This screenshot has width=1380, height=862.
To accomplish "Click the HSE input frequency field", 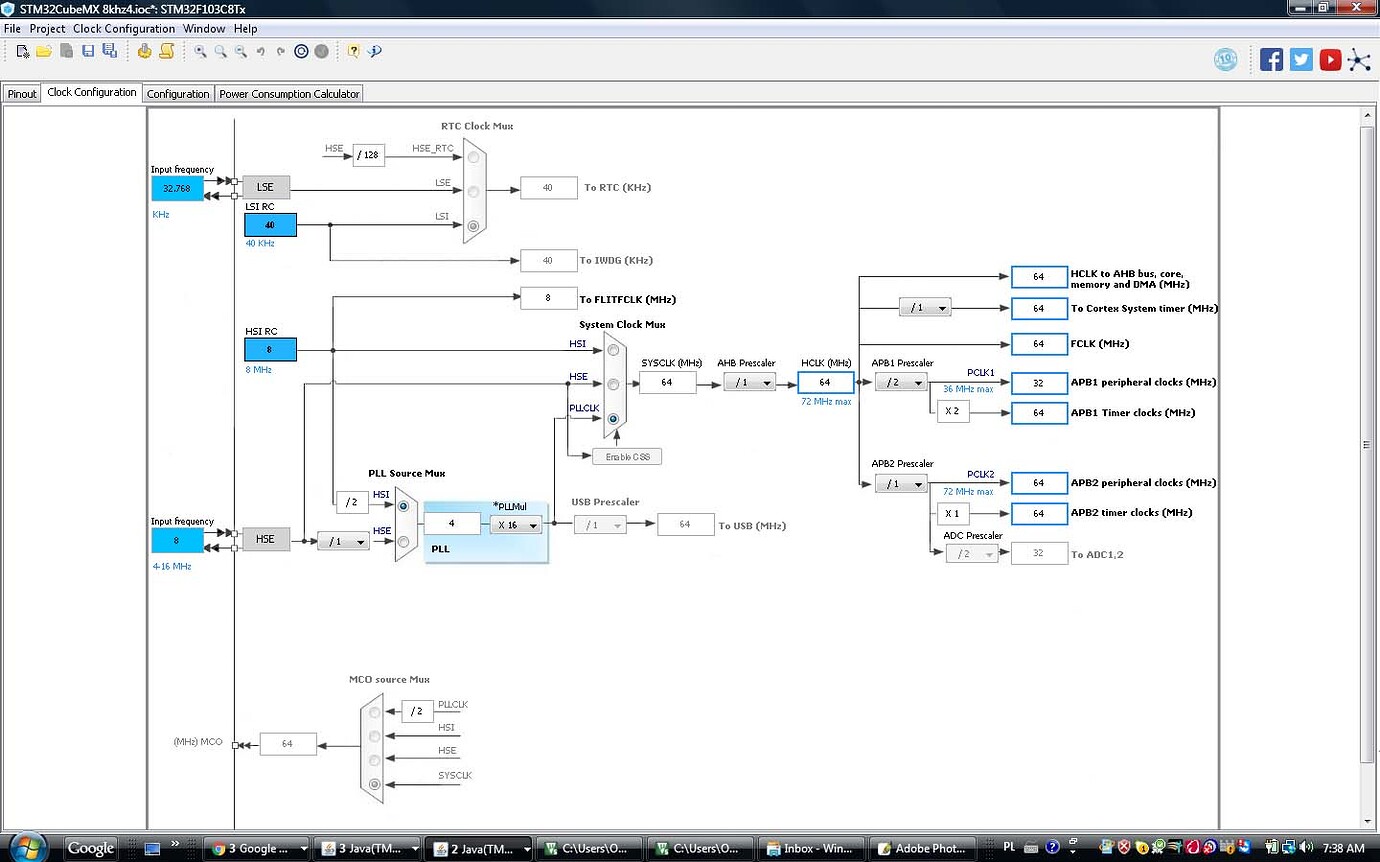I will [x=177, y=539].
